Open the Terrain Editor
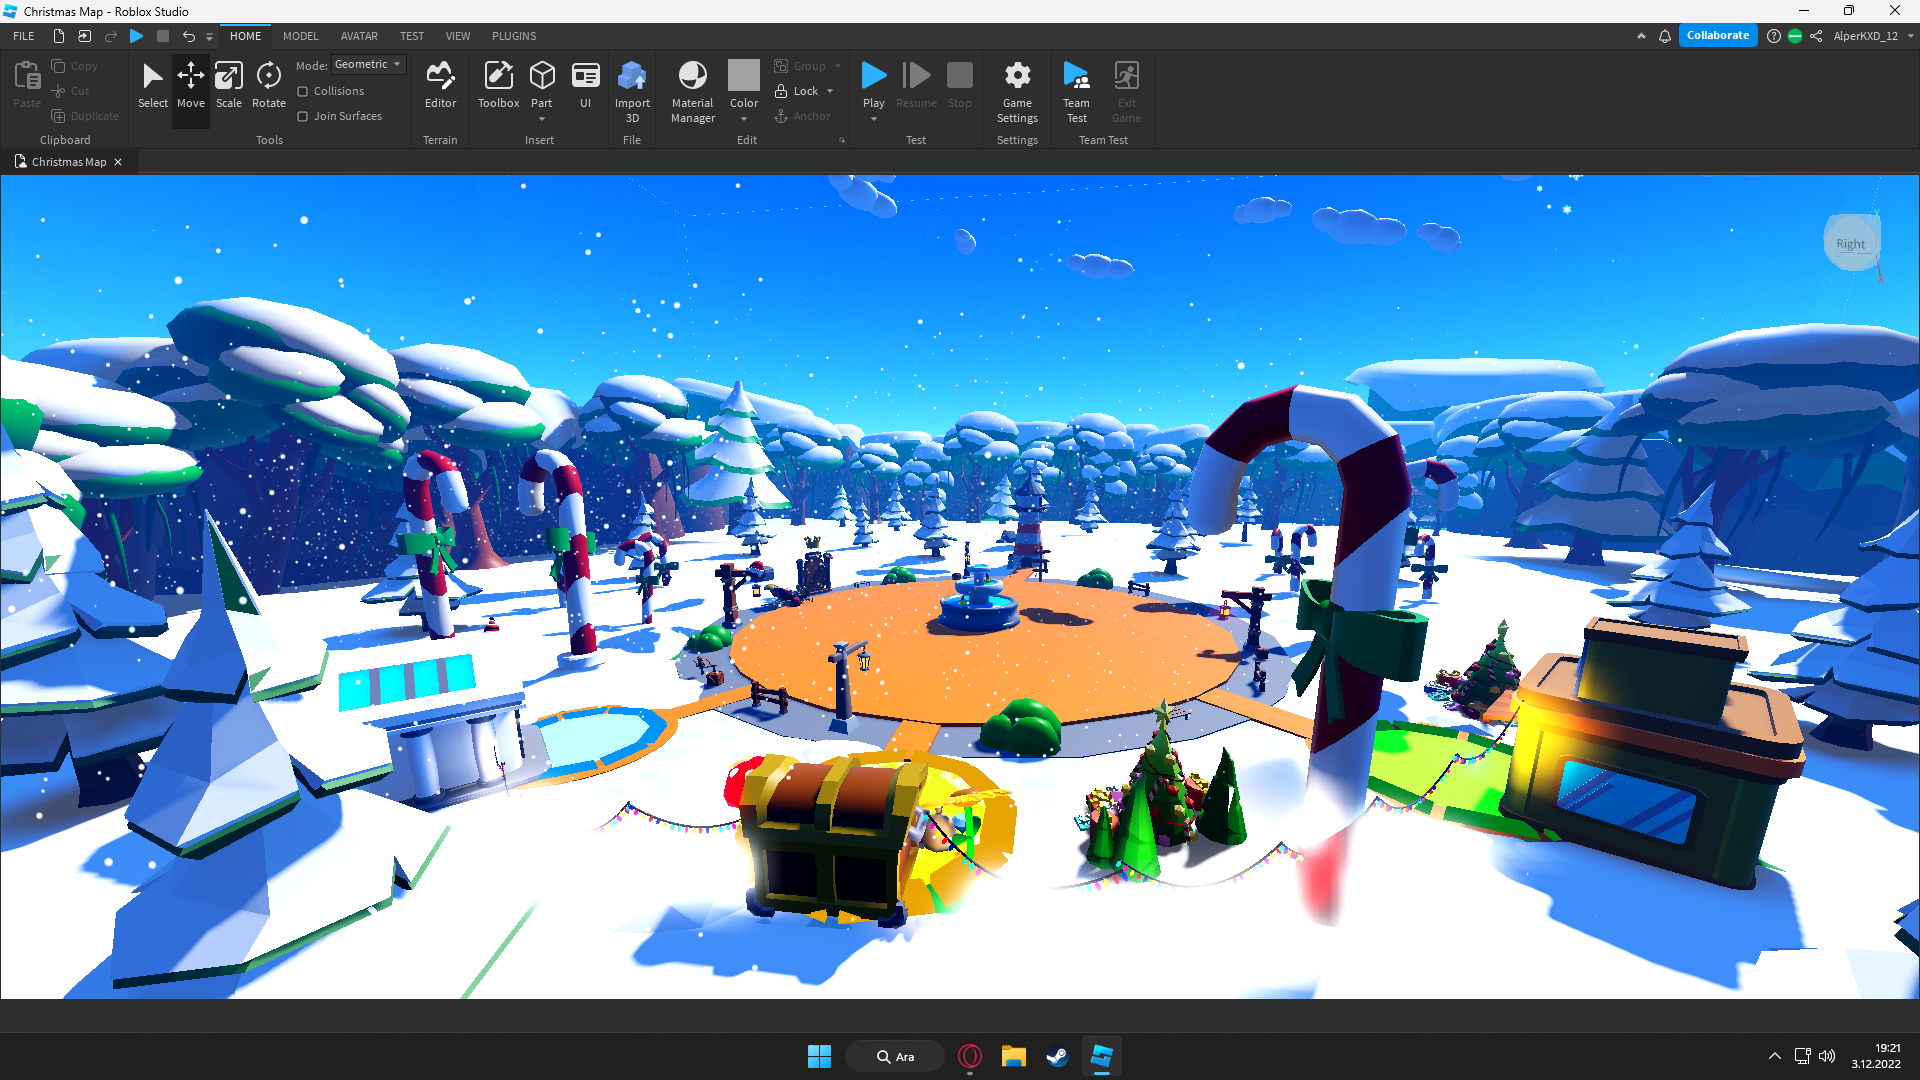 point(440,85)
